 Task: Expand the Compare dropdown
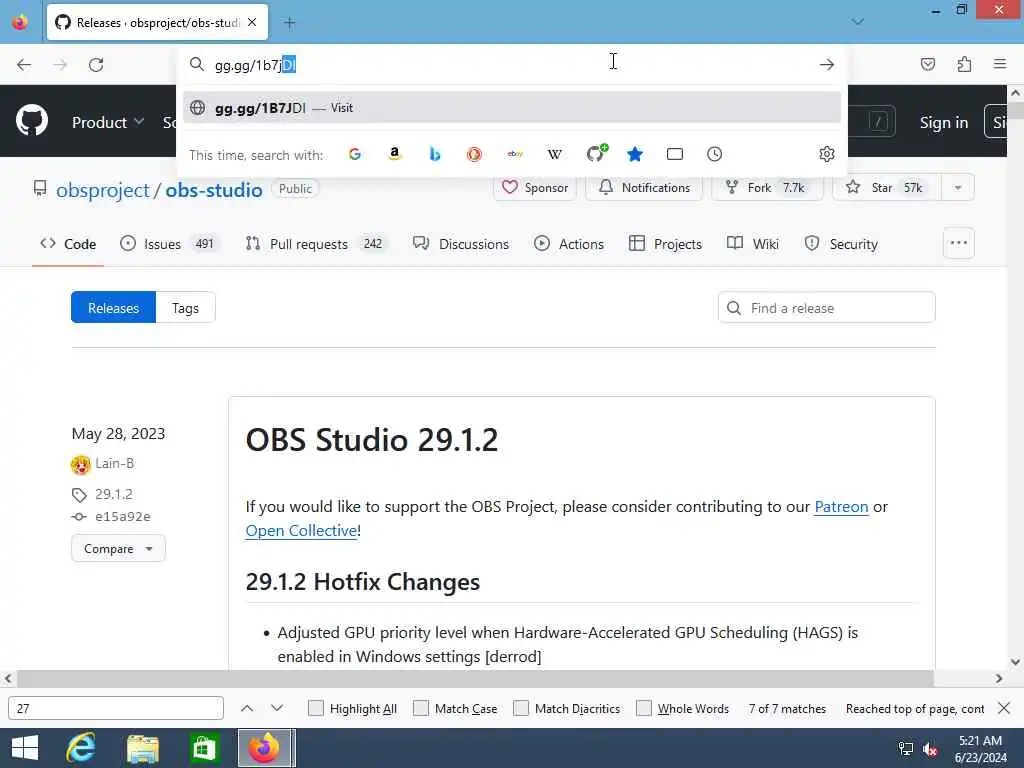[118, 548]
